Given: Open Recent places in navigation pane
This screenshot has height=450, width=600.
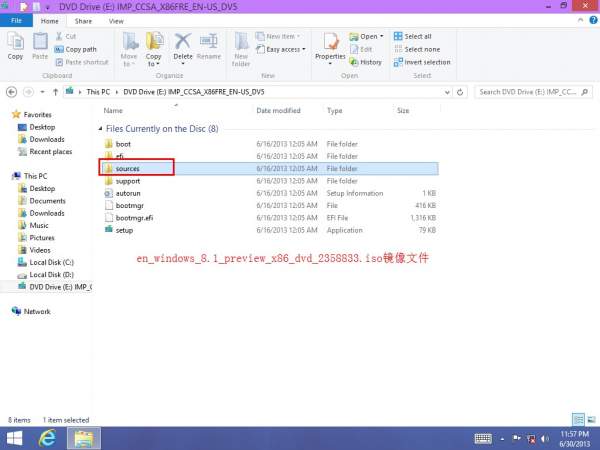Looking at the screenshot, I should coord(51,152).
